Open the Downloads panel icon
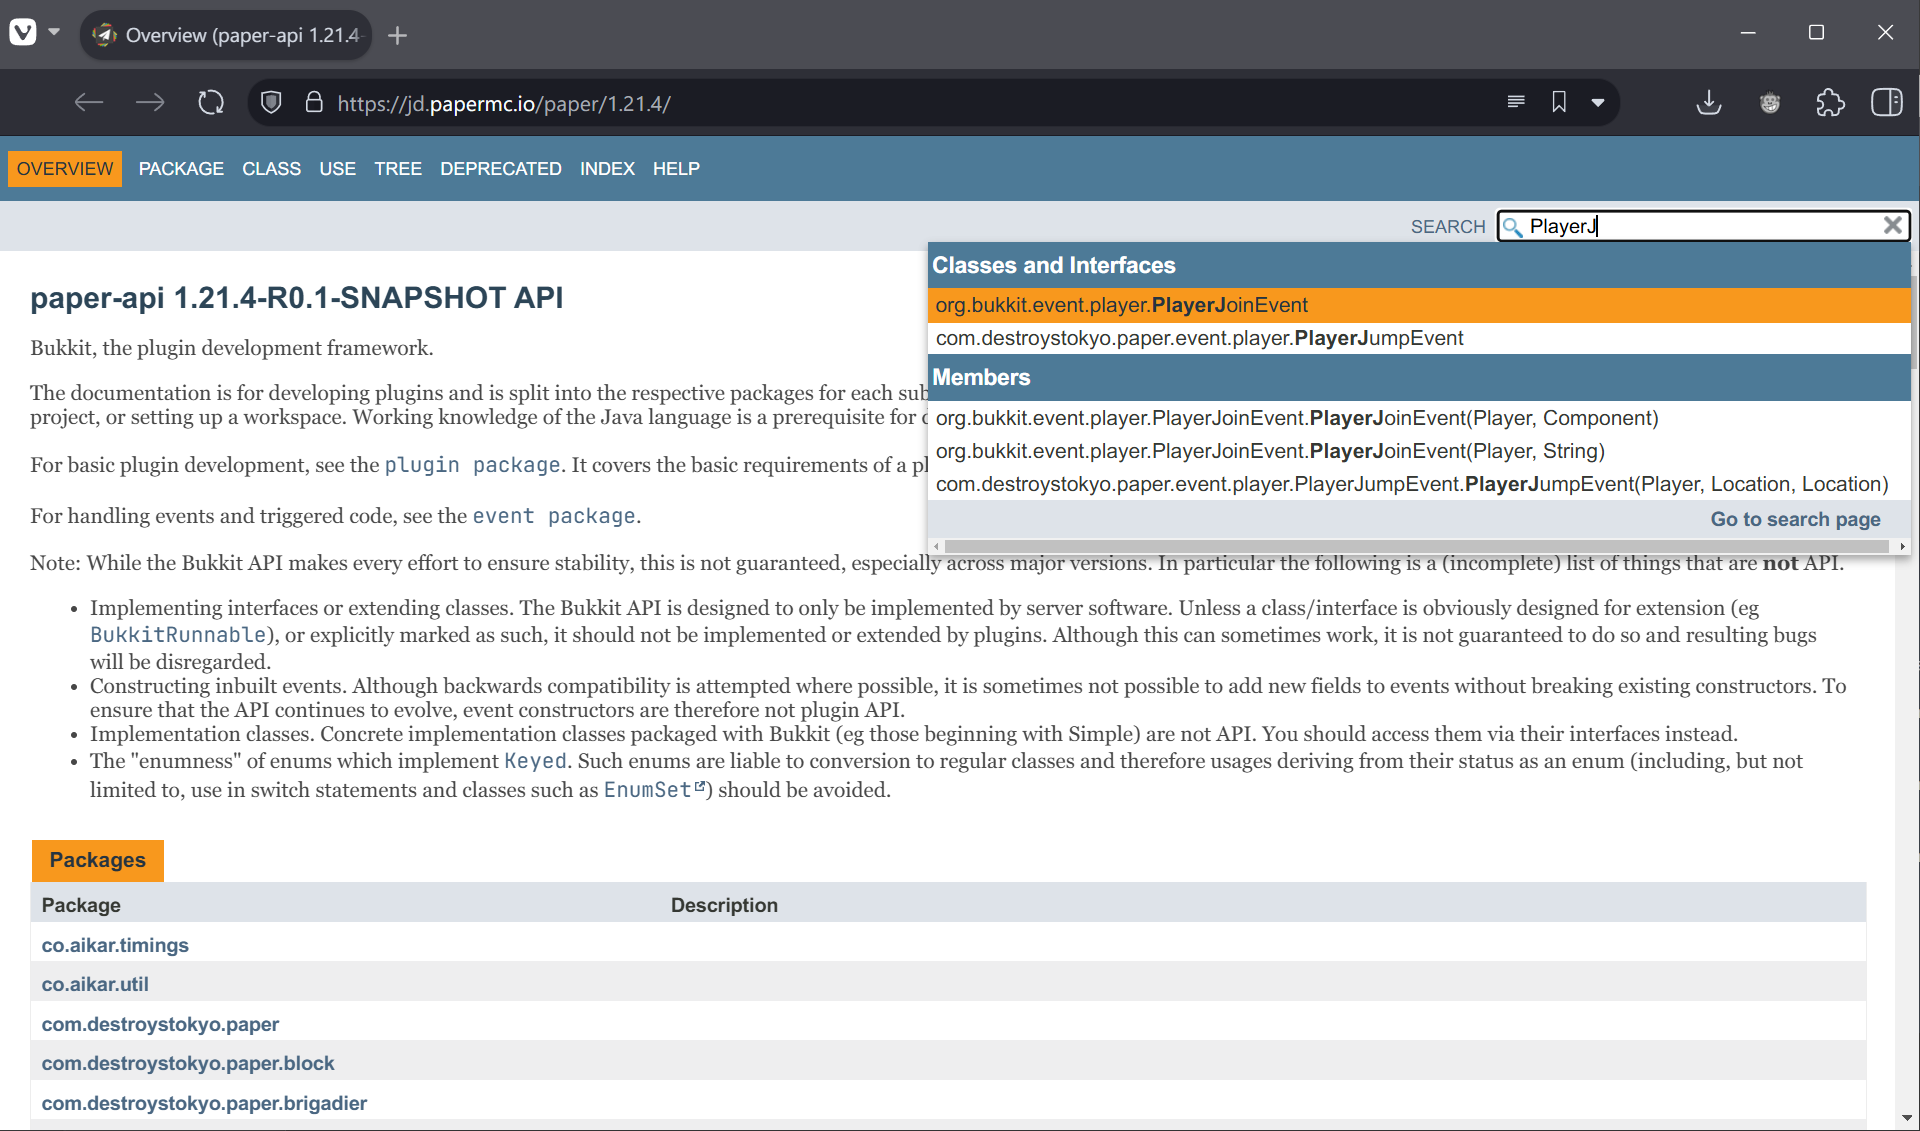The width and height of the screenshot is (1920, 1131). click(1709, 102)
